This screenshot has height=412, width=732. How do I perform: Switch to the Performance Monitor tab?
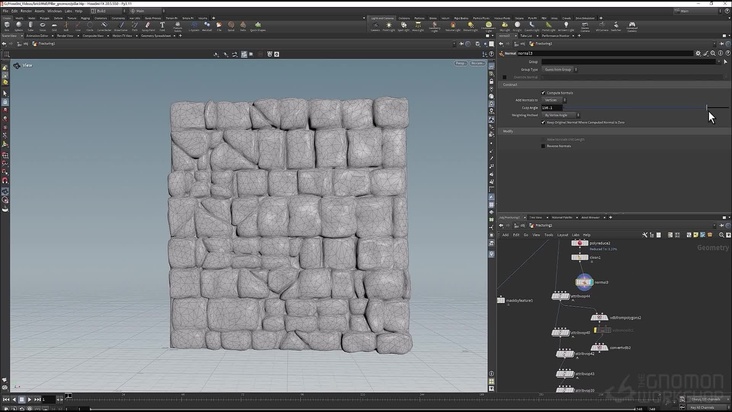pos(556,35)
